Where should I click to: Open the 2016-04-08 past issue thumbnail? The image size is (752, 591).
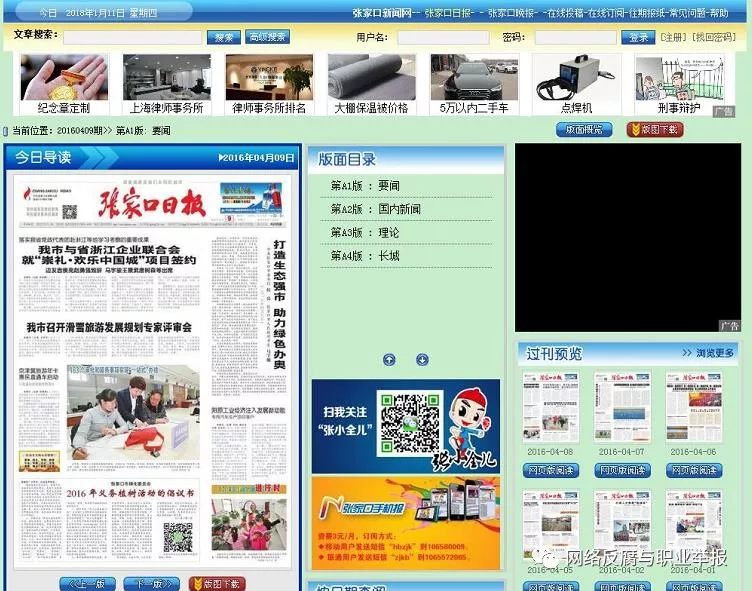pos(551,407)
